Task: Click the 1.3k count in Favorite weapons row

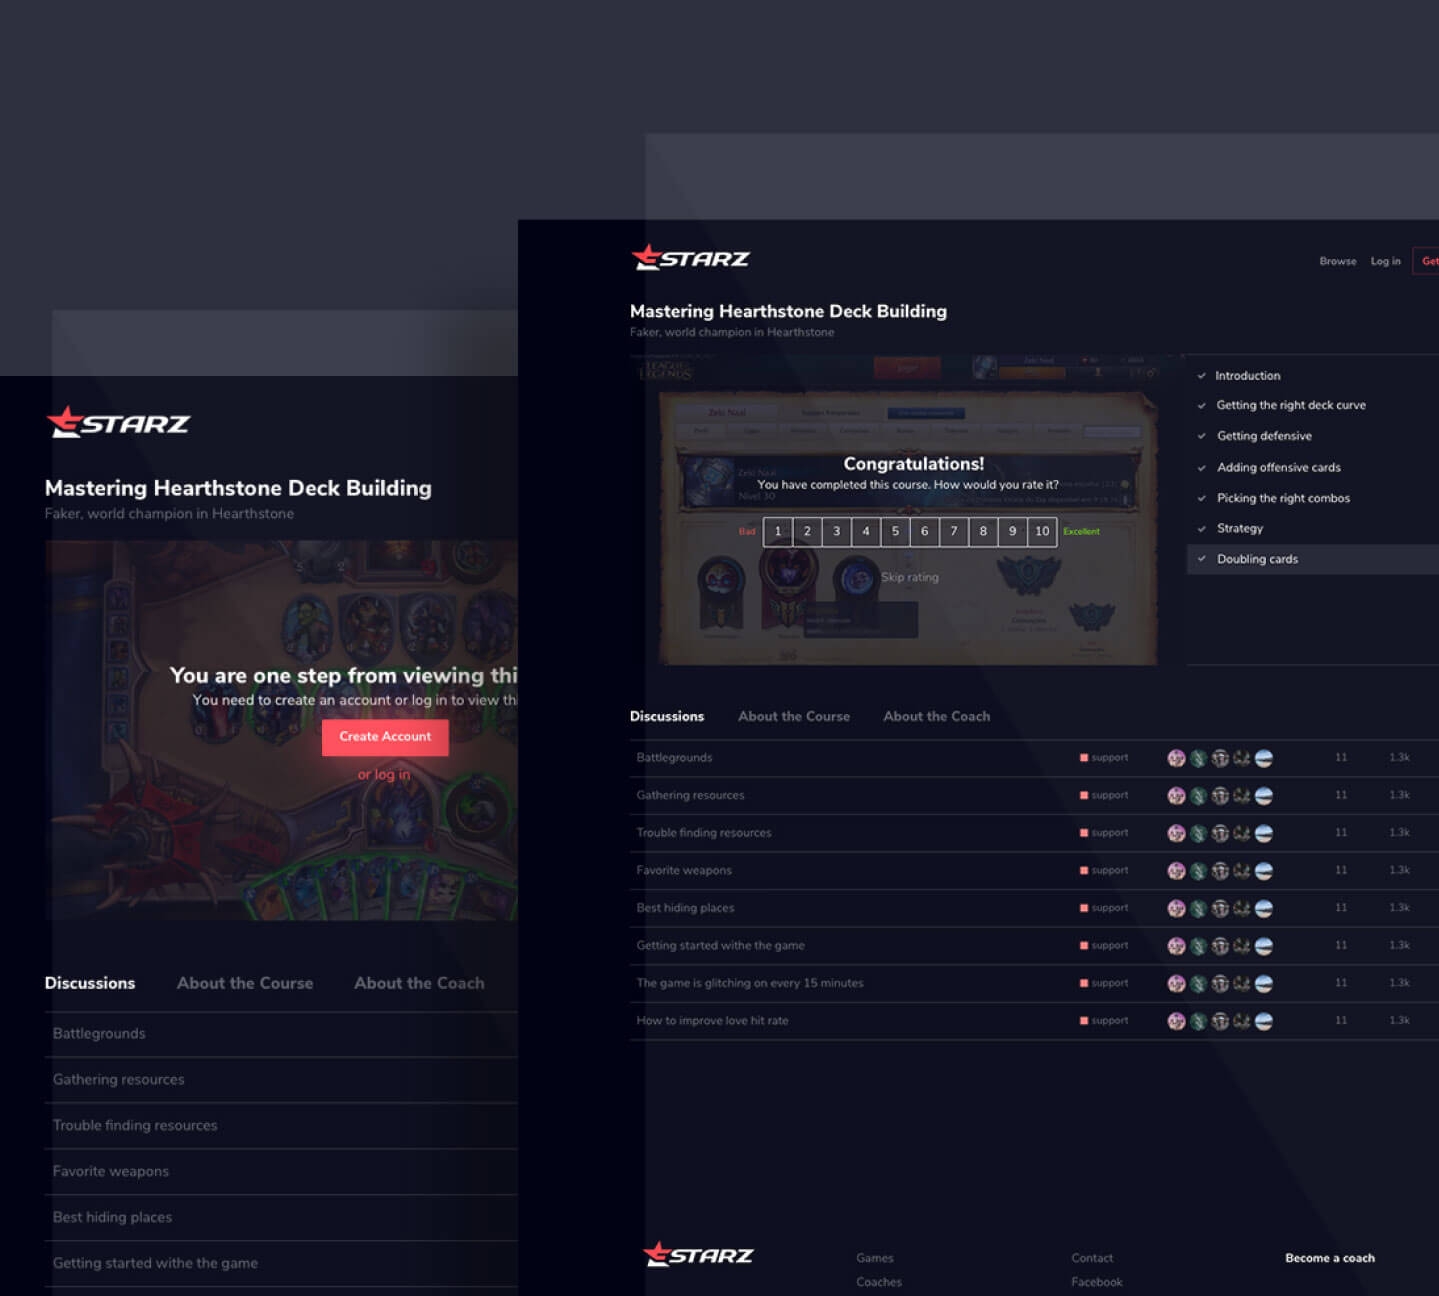Action: pos(1399,871)
